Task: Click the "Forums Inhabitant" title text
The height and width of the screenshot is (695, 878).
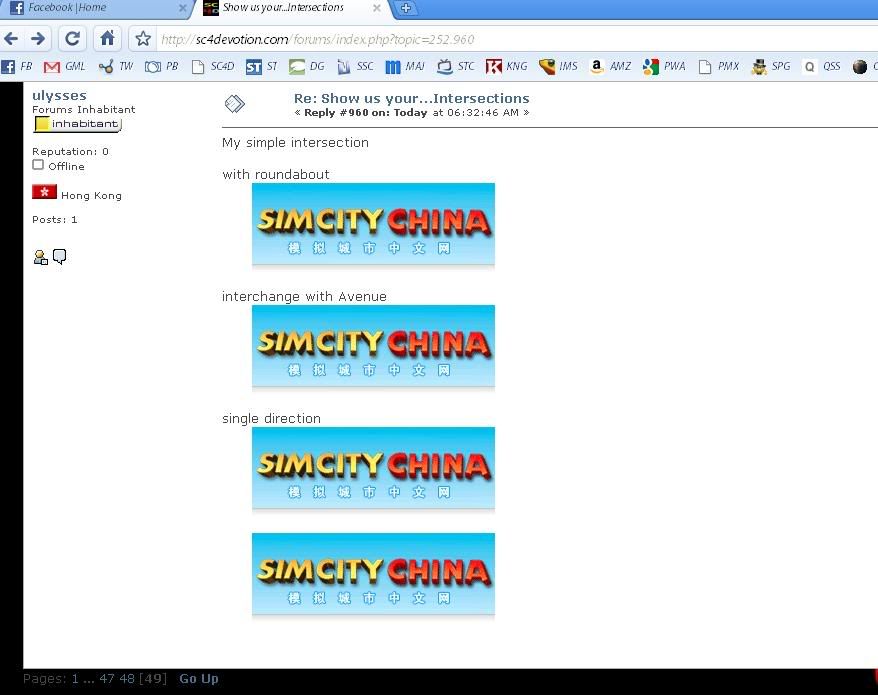Action: (83, 109)
